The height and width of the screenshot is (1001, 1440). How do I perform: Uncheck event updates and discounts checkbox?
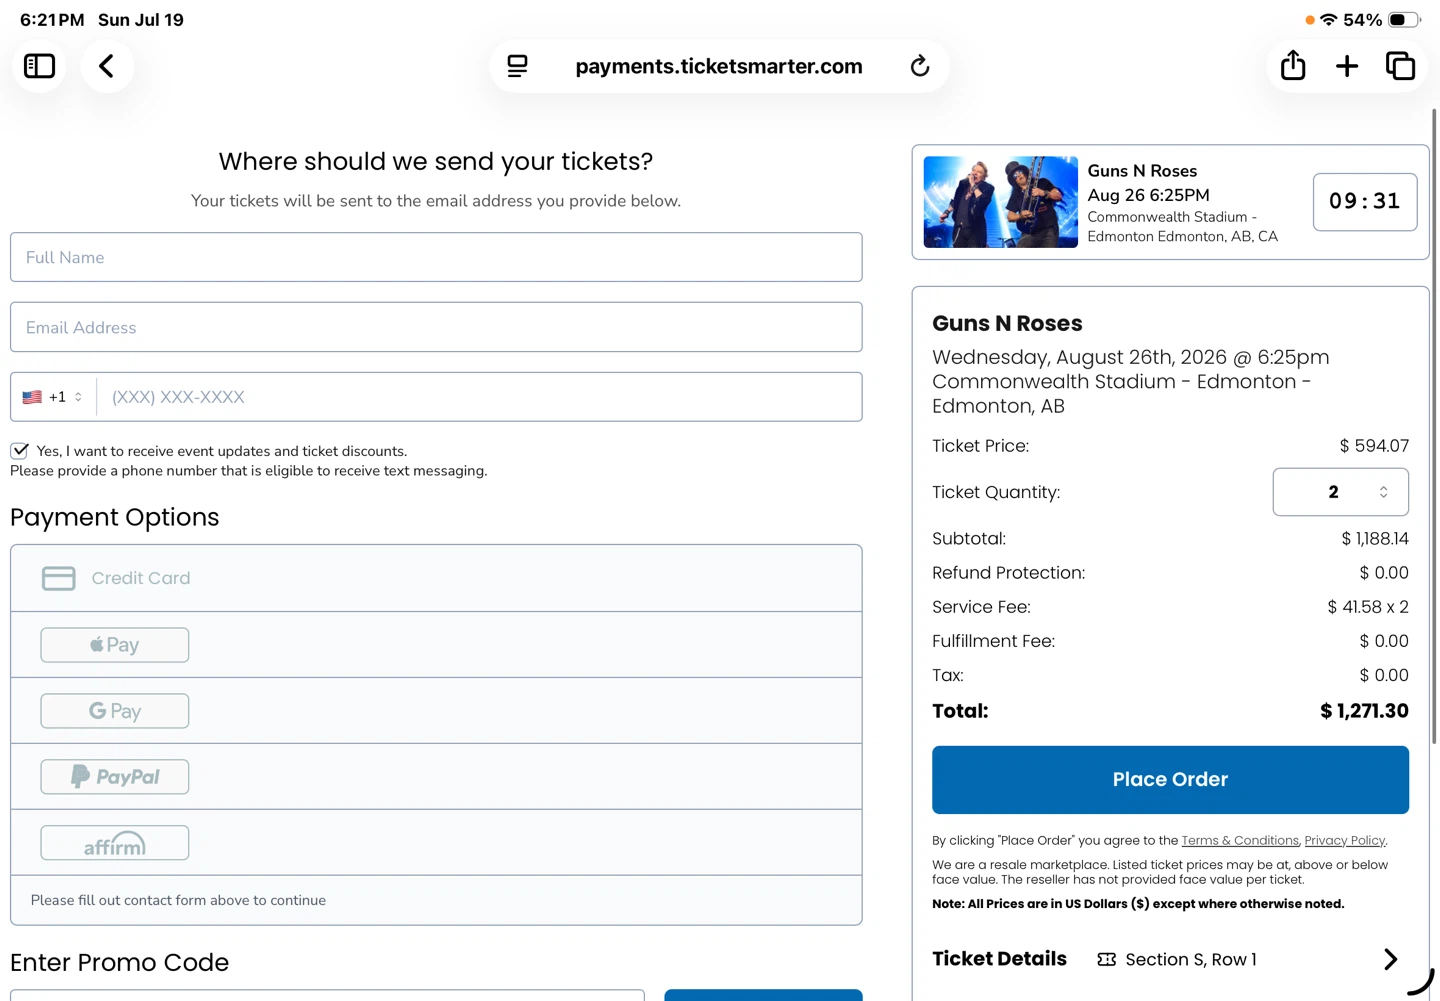19,451
